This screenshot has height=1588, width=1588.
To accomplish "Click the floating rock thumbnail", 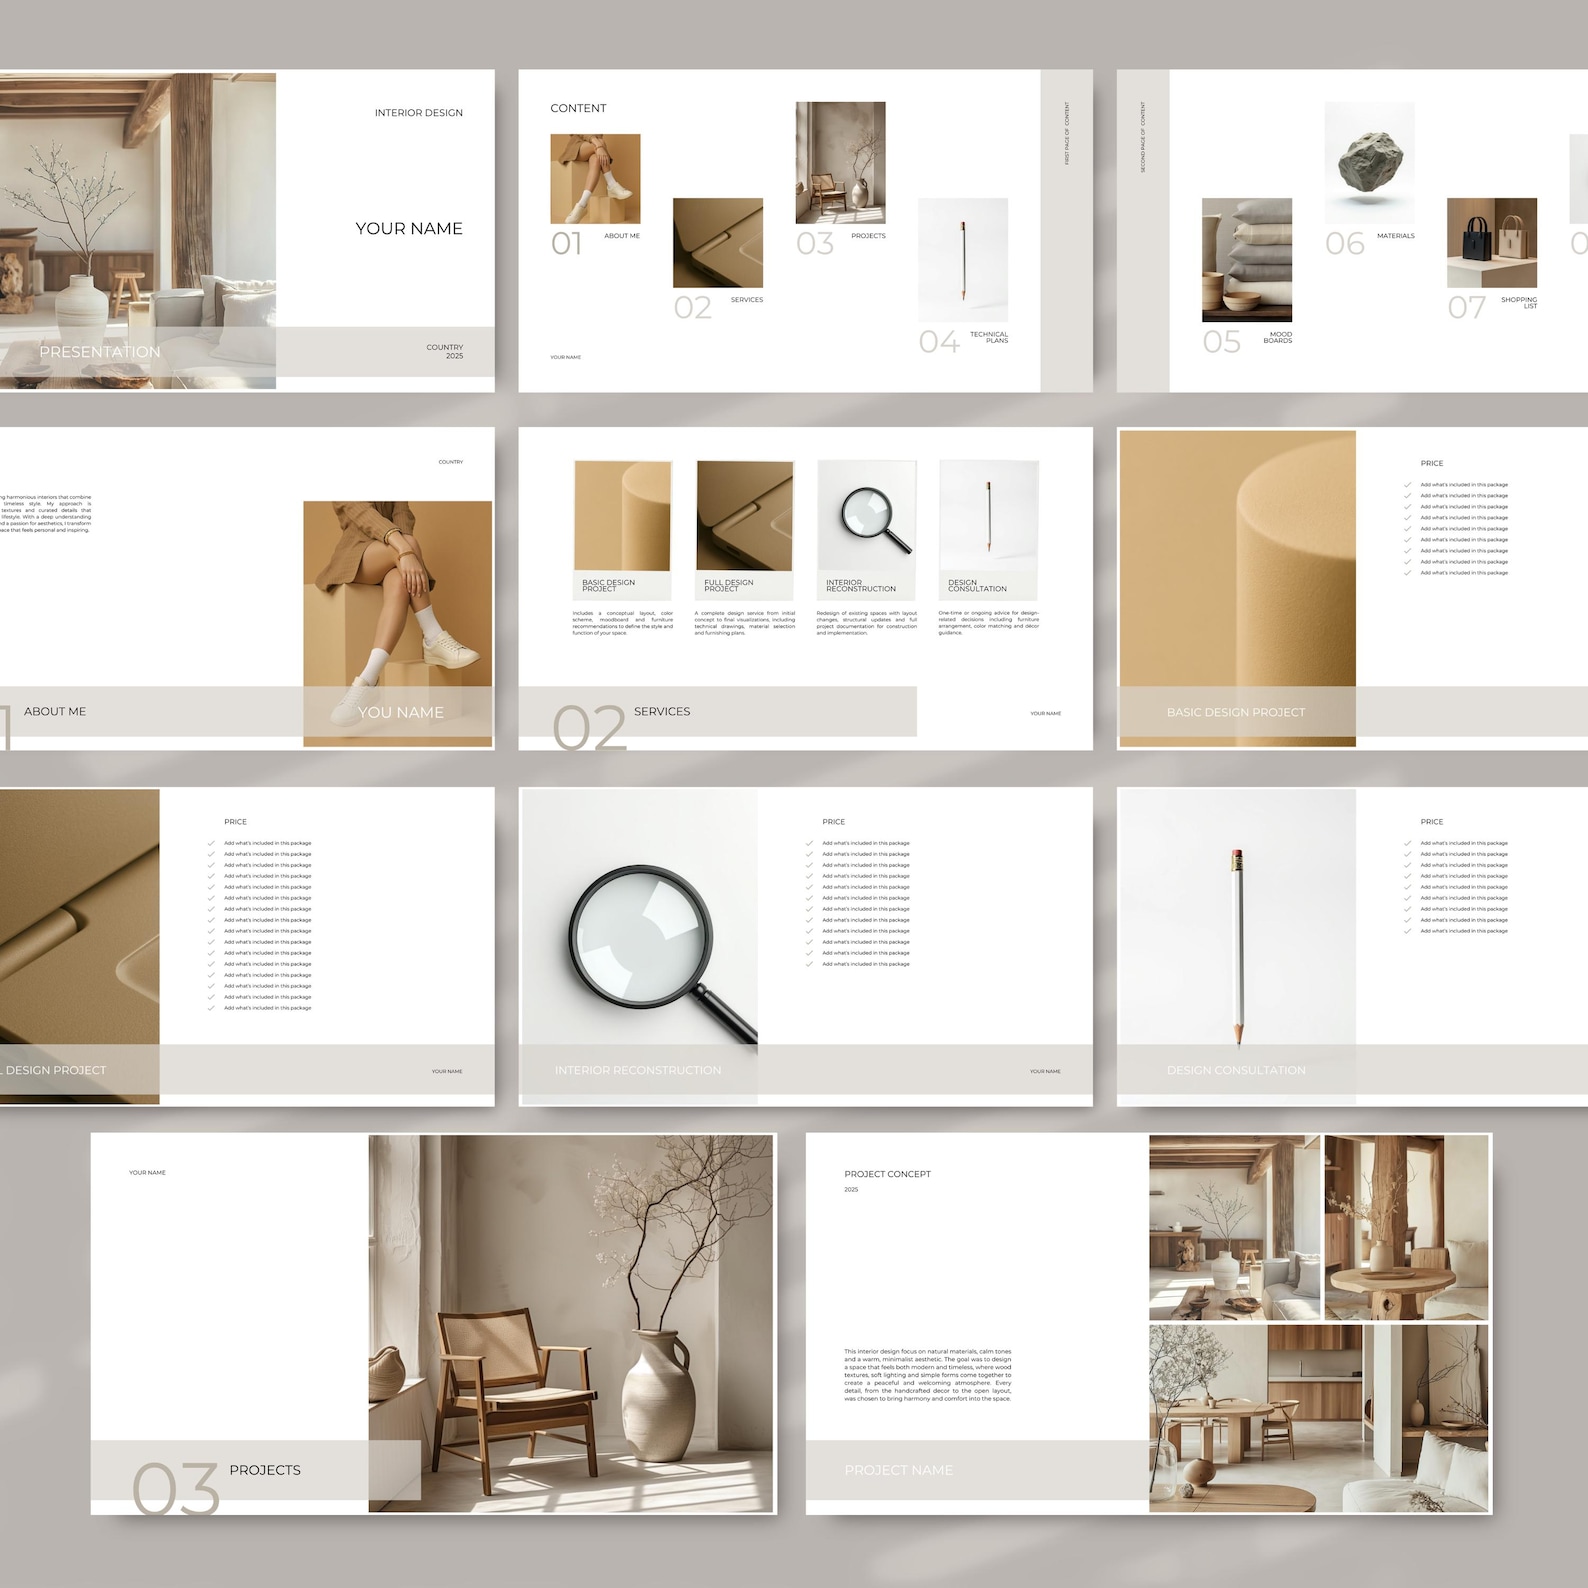I will [1370, 163].
